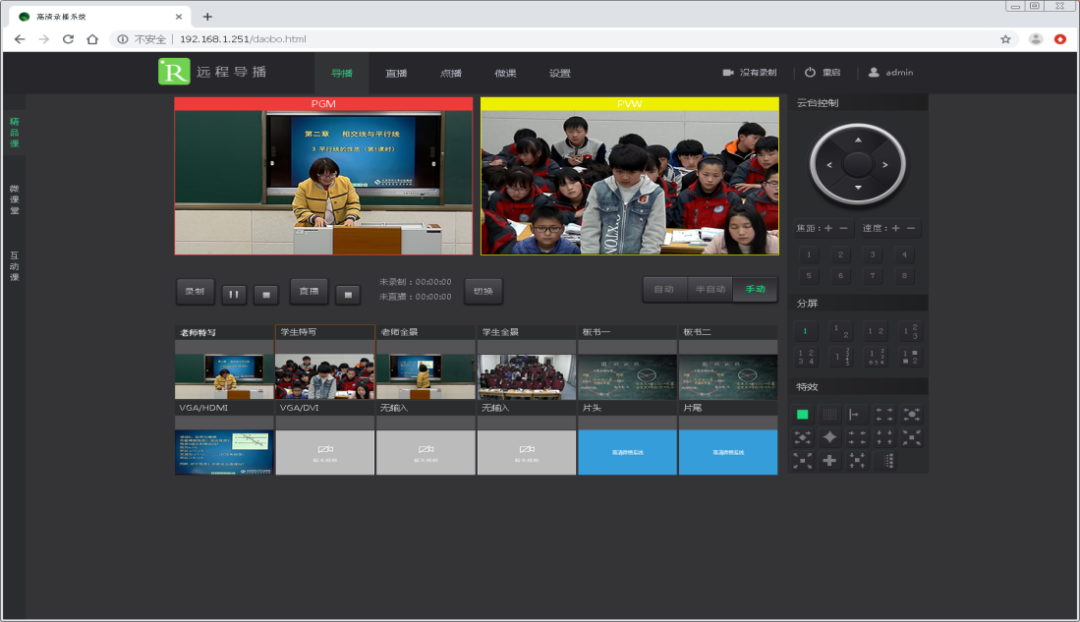Stop the live broadcast with the square button
This screenshot has width=1080, height=622.
347,293
